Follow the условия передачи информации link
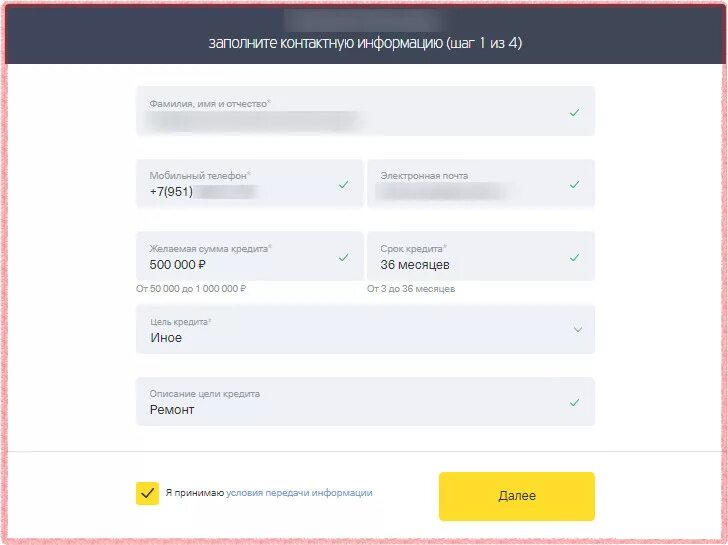 coord(299,493)
